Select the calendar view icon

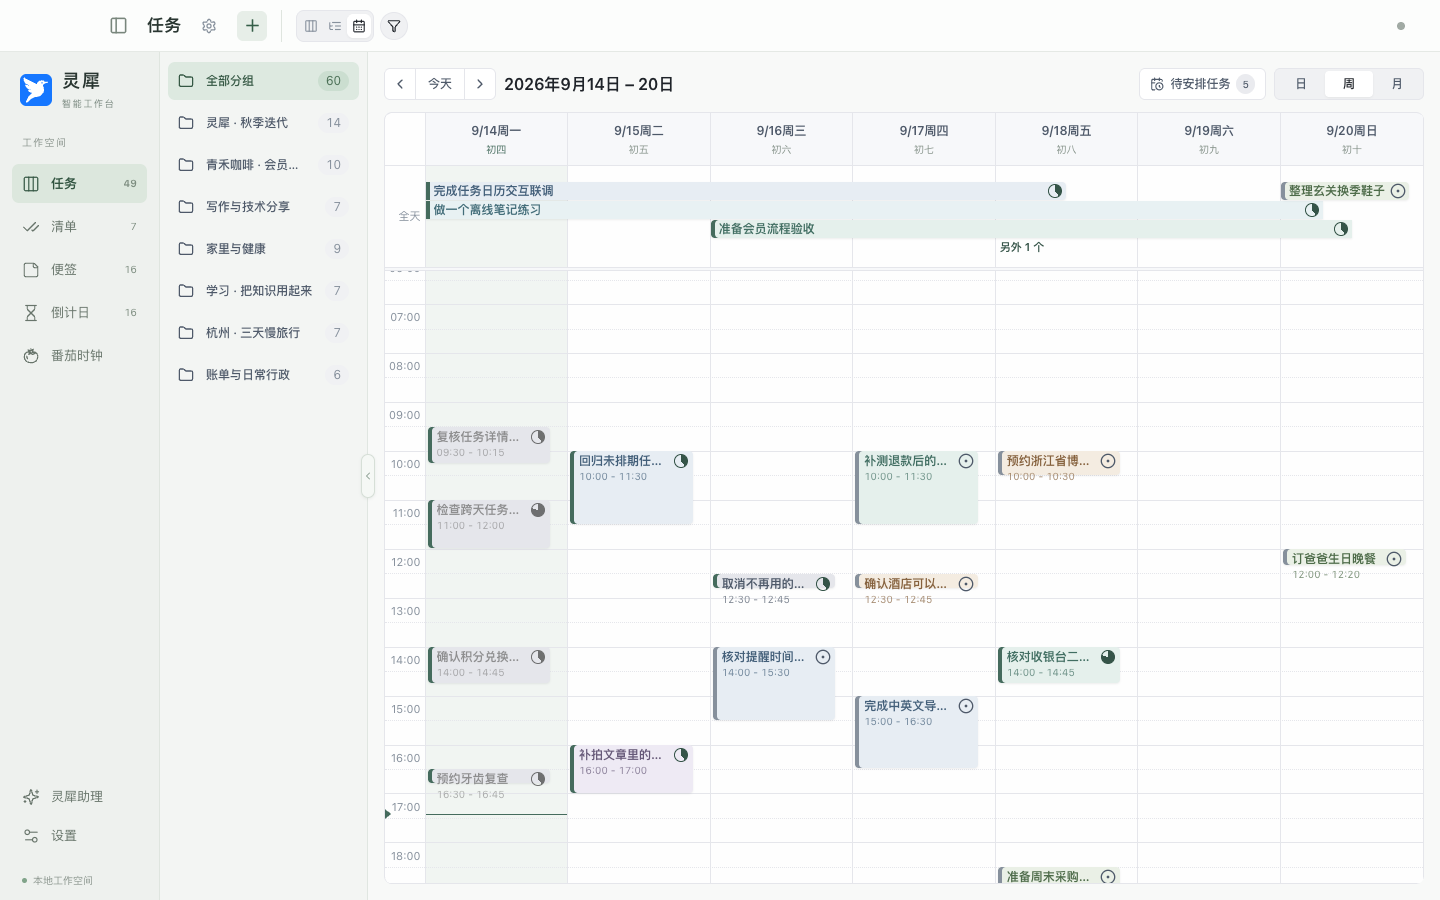click(x=359, y=26)
